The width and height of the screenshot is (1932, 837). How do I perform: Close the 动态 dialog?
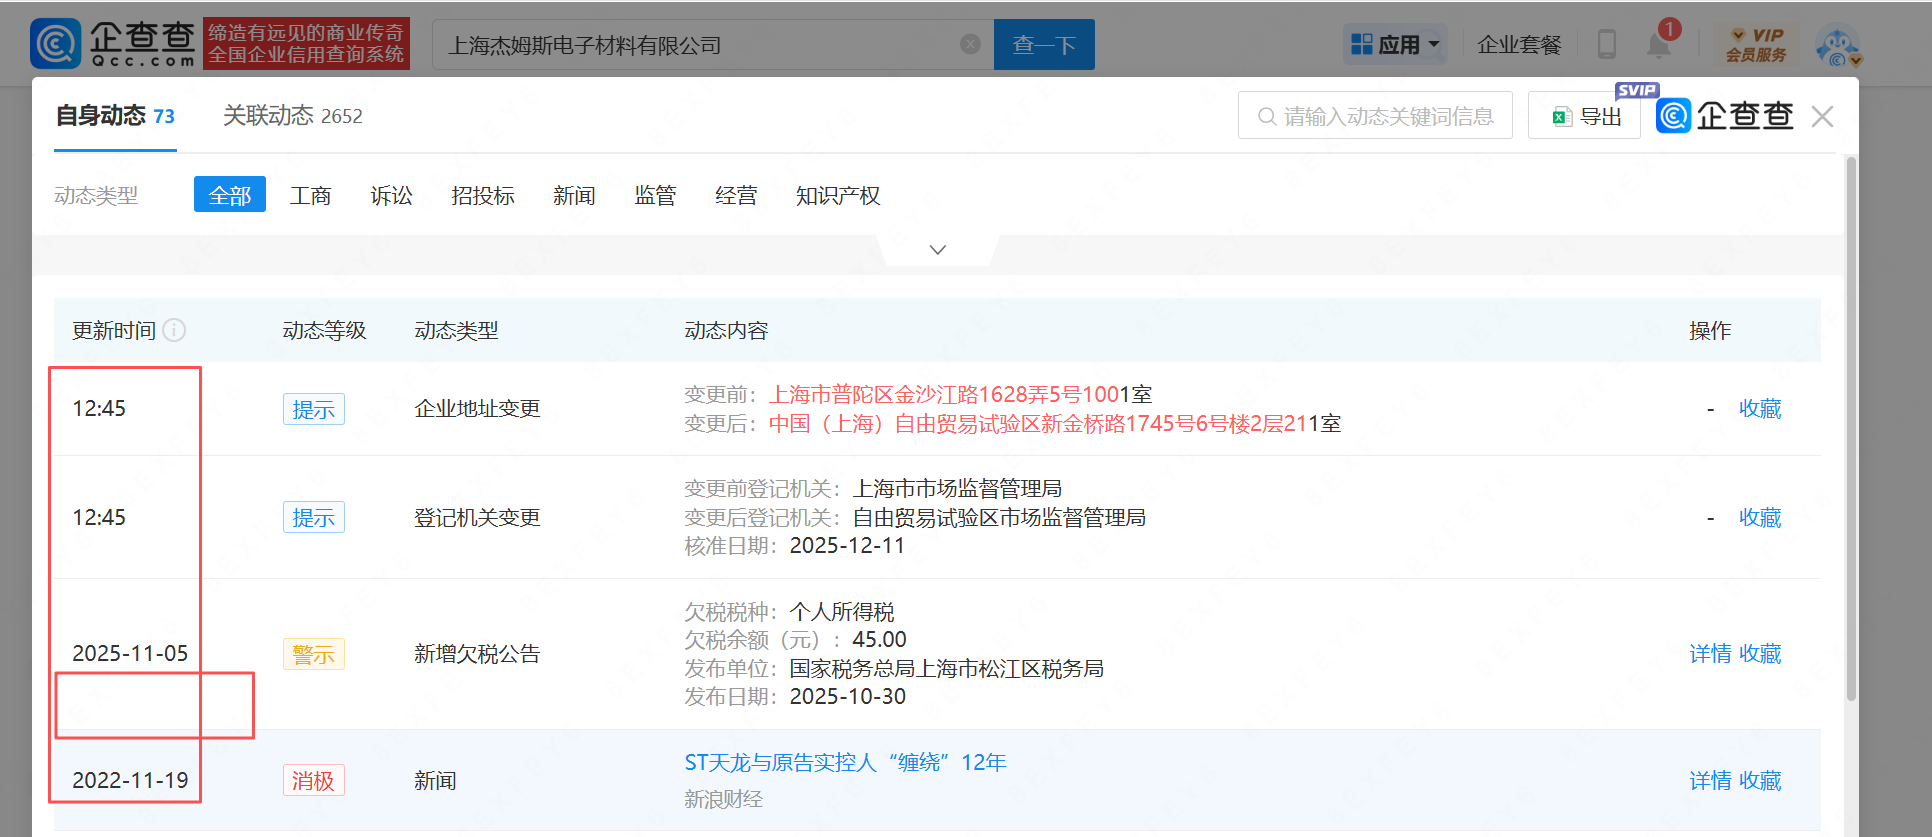pyautogui.click(x=1822, y=117)
